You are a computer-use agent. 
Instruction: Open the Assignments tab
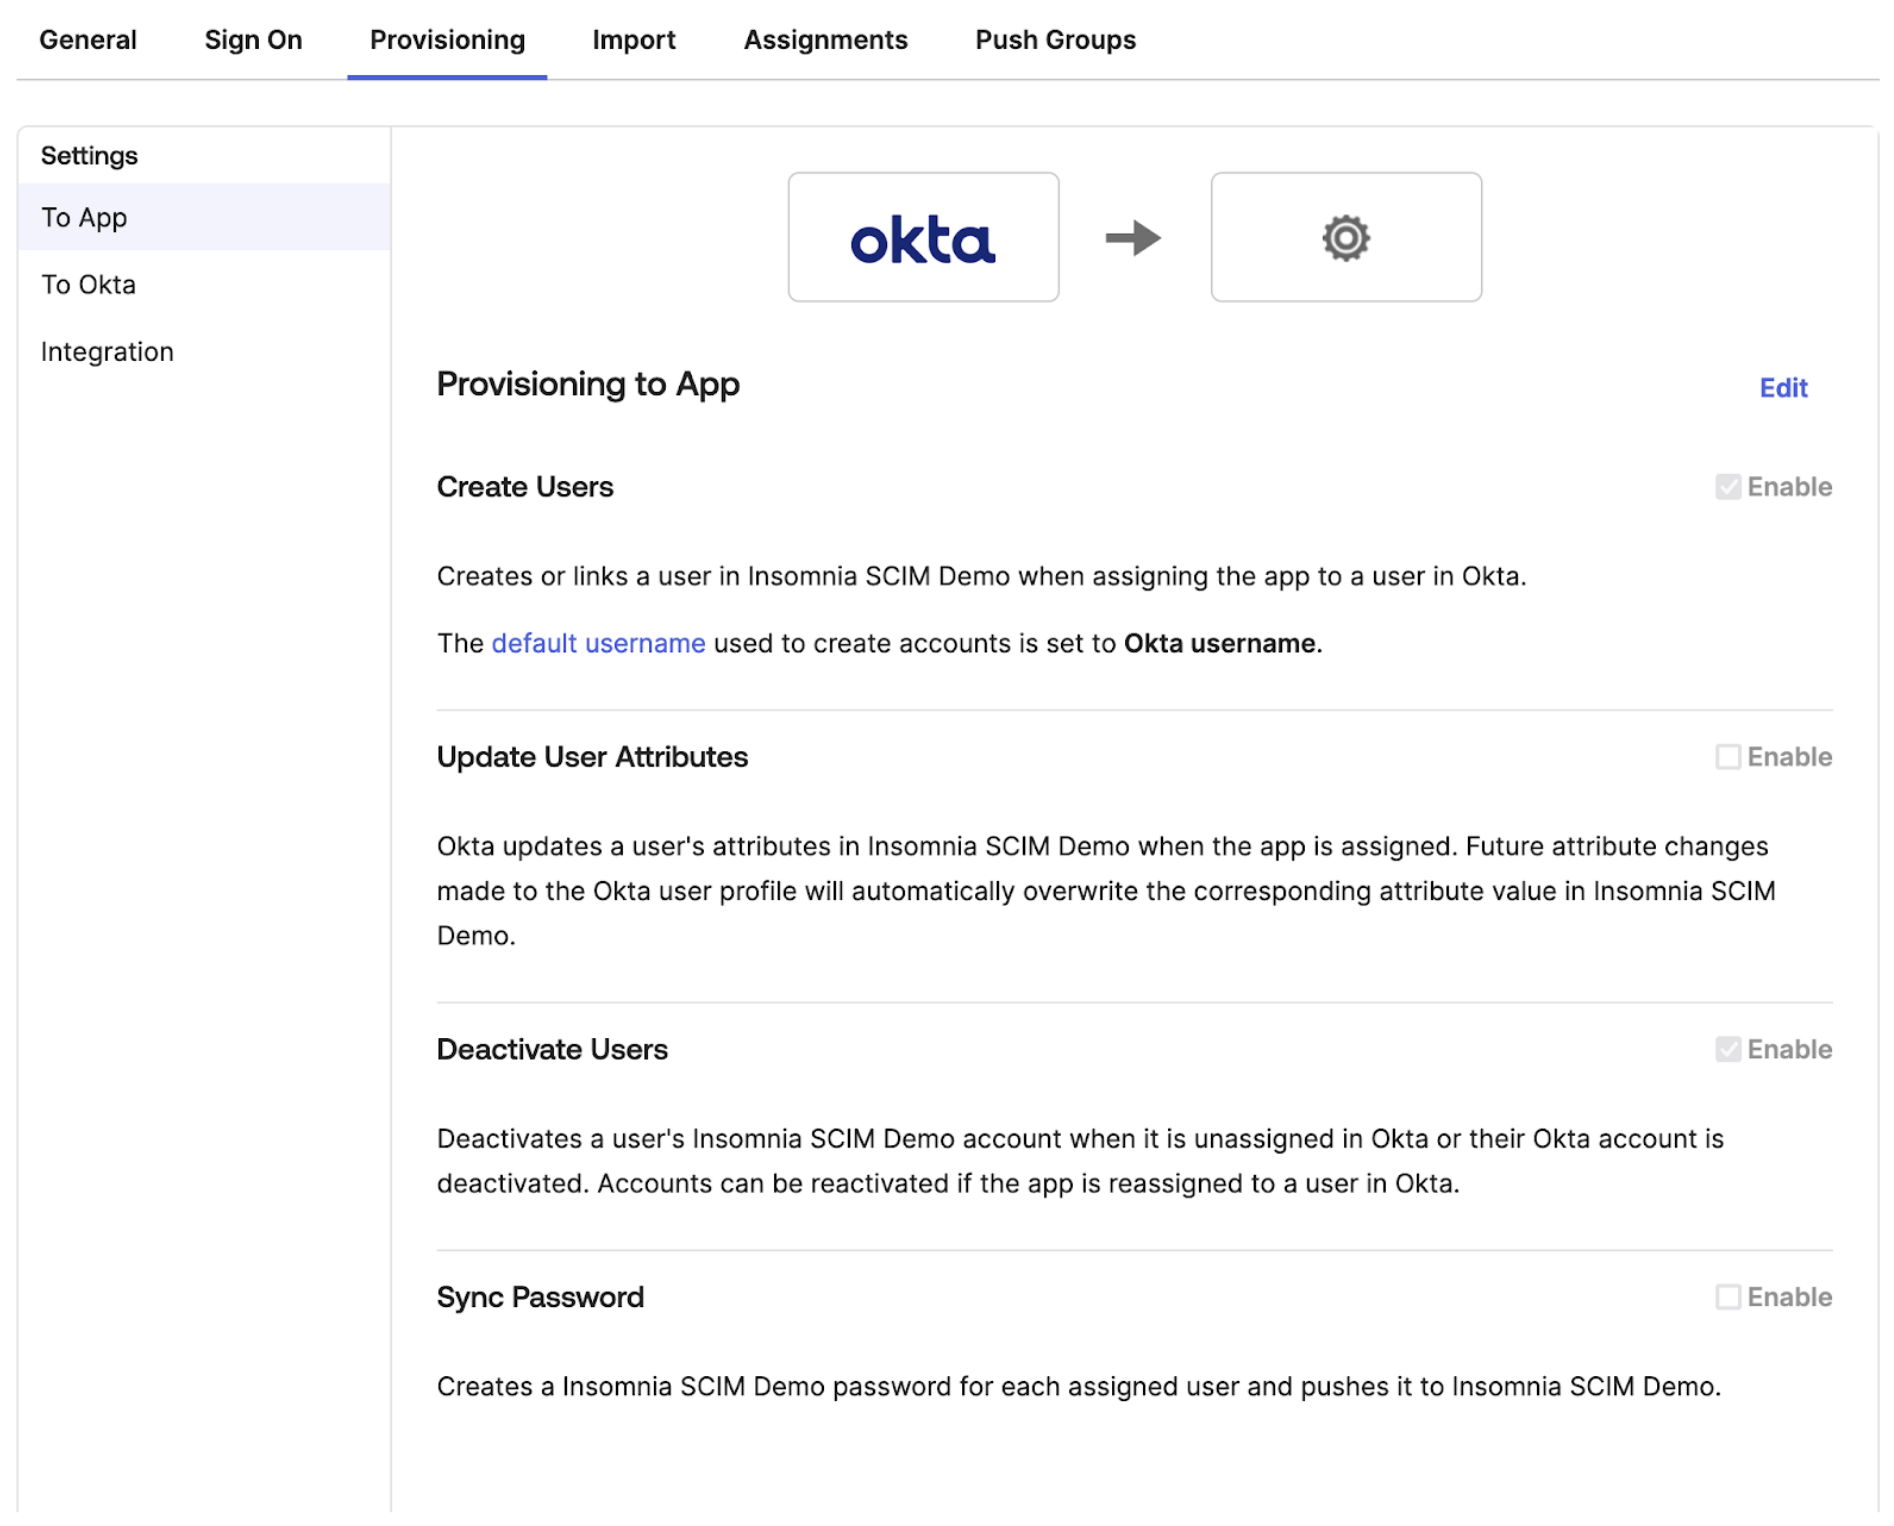pos(825,40)
